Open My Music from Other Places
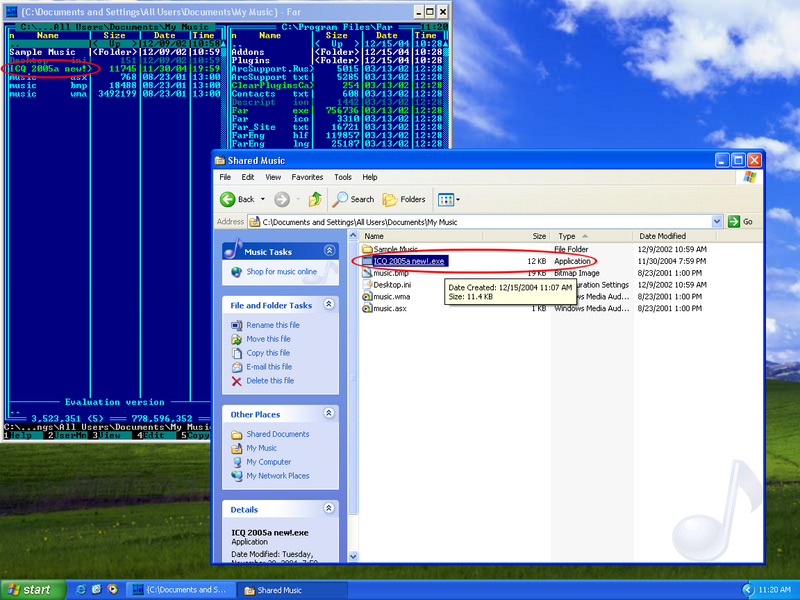The image size is (800, 600). tap(261, 448)
